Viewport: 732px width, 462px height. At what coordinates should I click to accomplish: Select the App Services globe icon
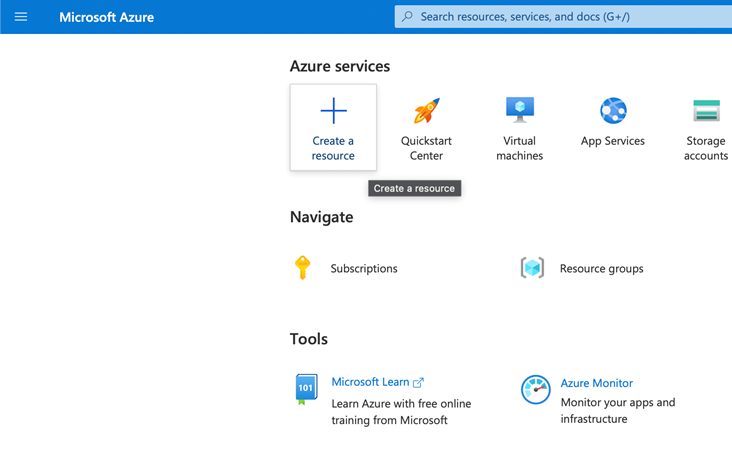(x=613, y=111)
